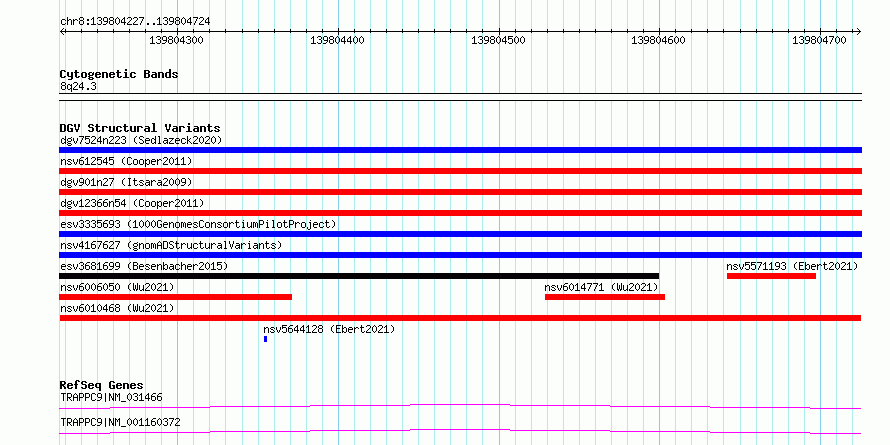Open transcript TRAPPC9|NM_031466 label
The image size is (890, 445).
[x=111, y=397]
